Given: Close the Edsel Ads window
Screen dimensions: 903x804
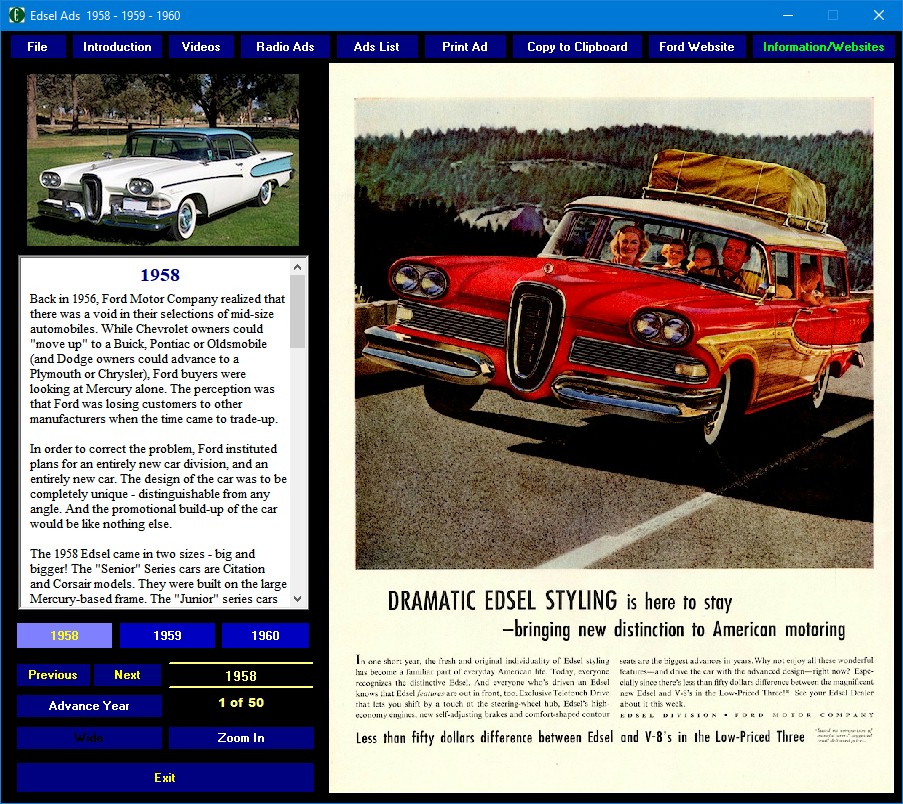Looking at the screenshot, I should (879, 15).
